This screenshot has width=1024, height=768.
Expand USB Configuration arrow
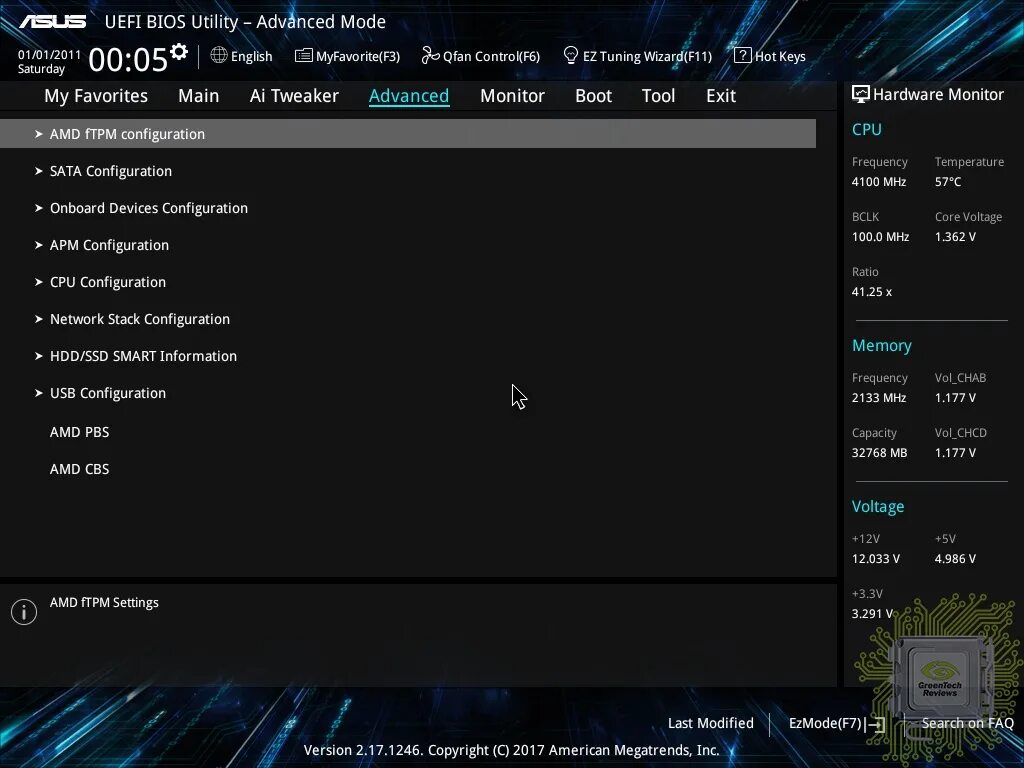click(39, 393)
